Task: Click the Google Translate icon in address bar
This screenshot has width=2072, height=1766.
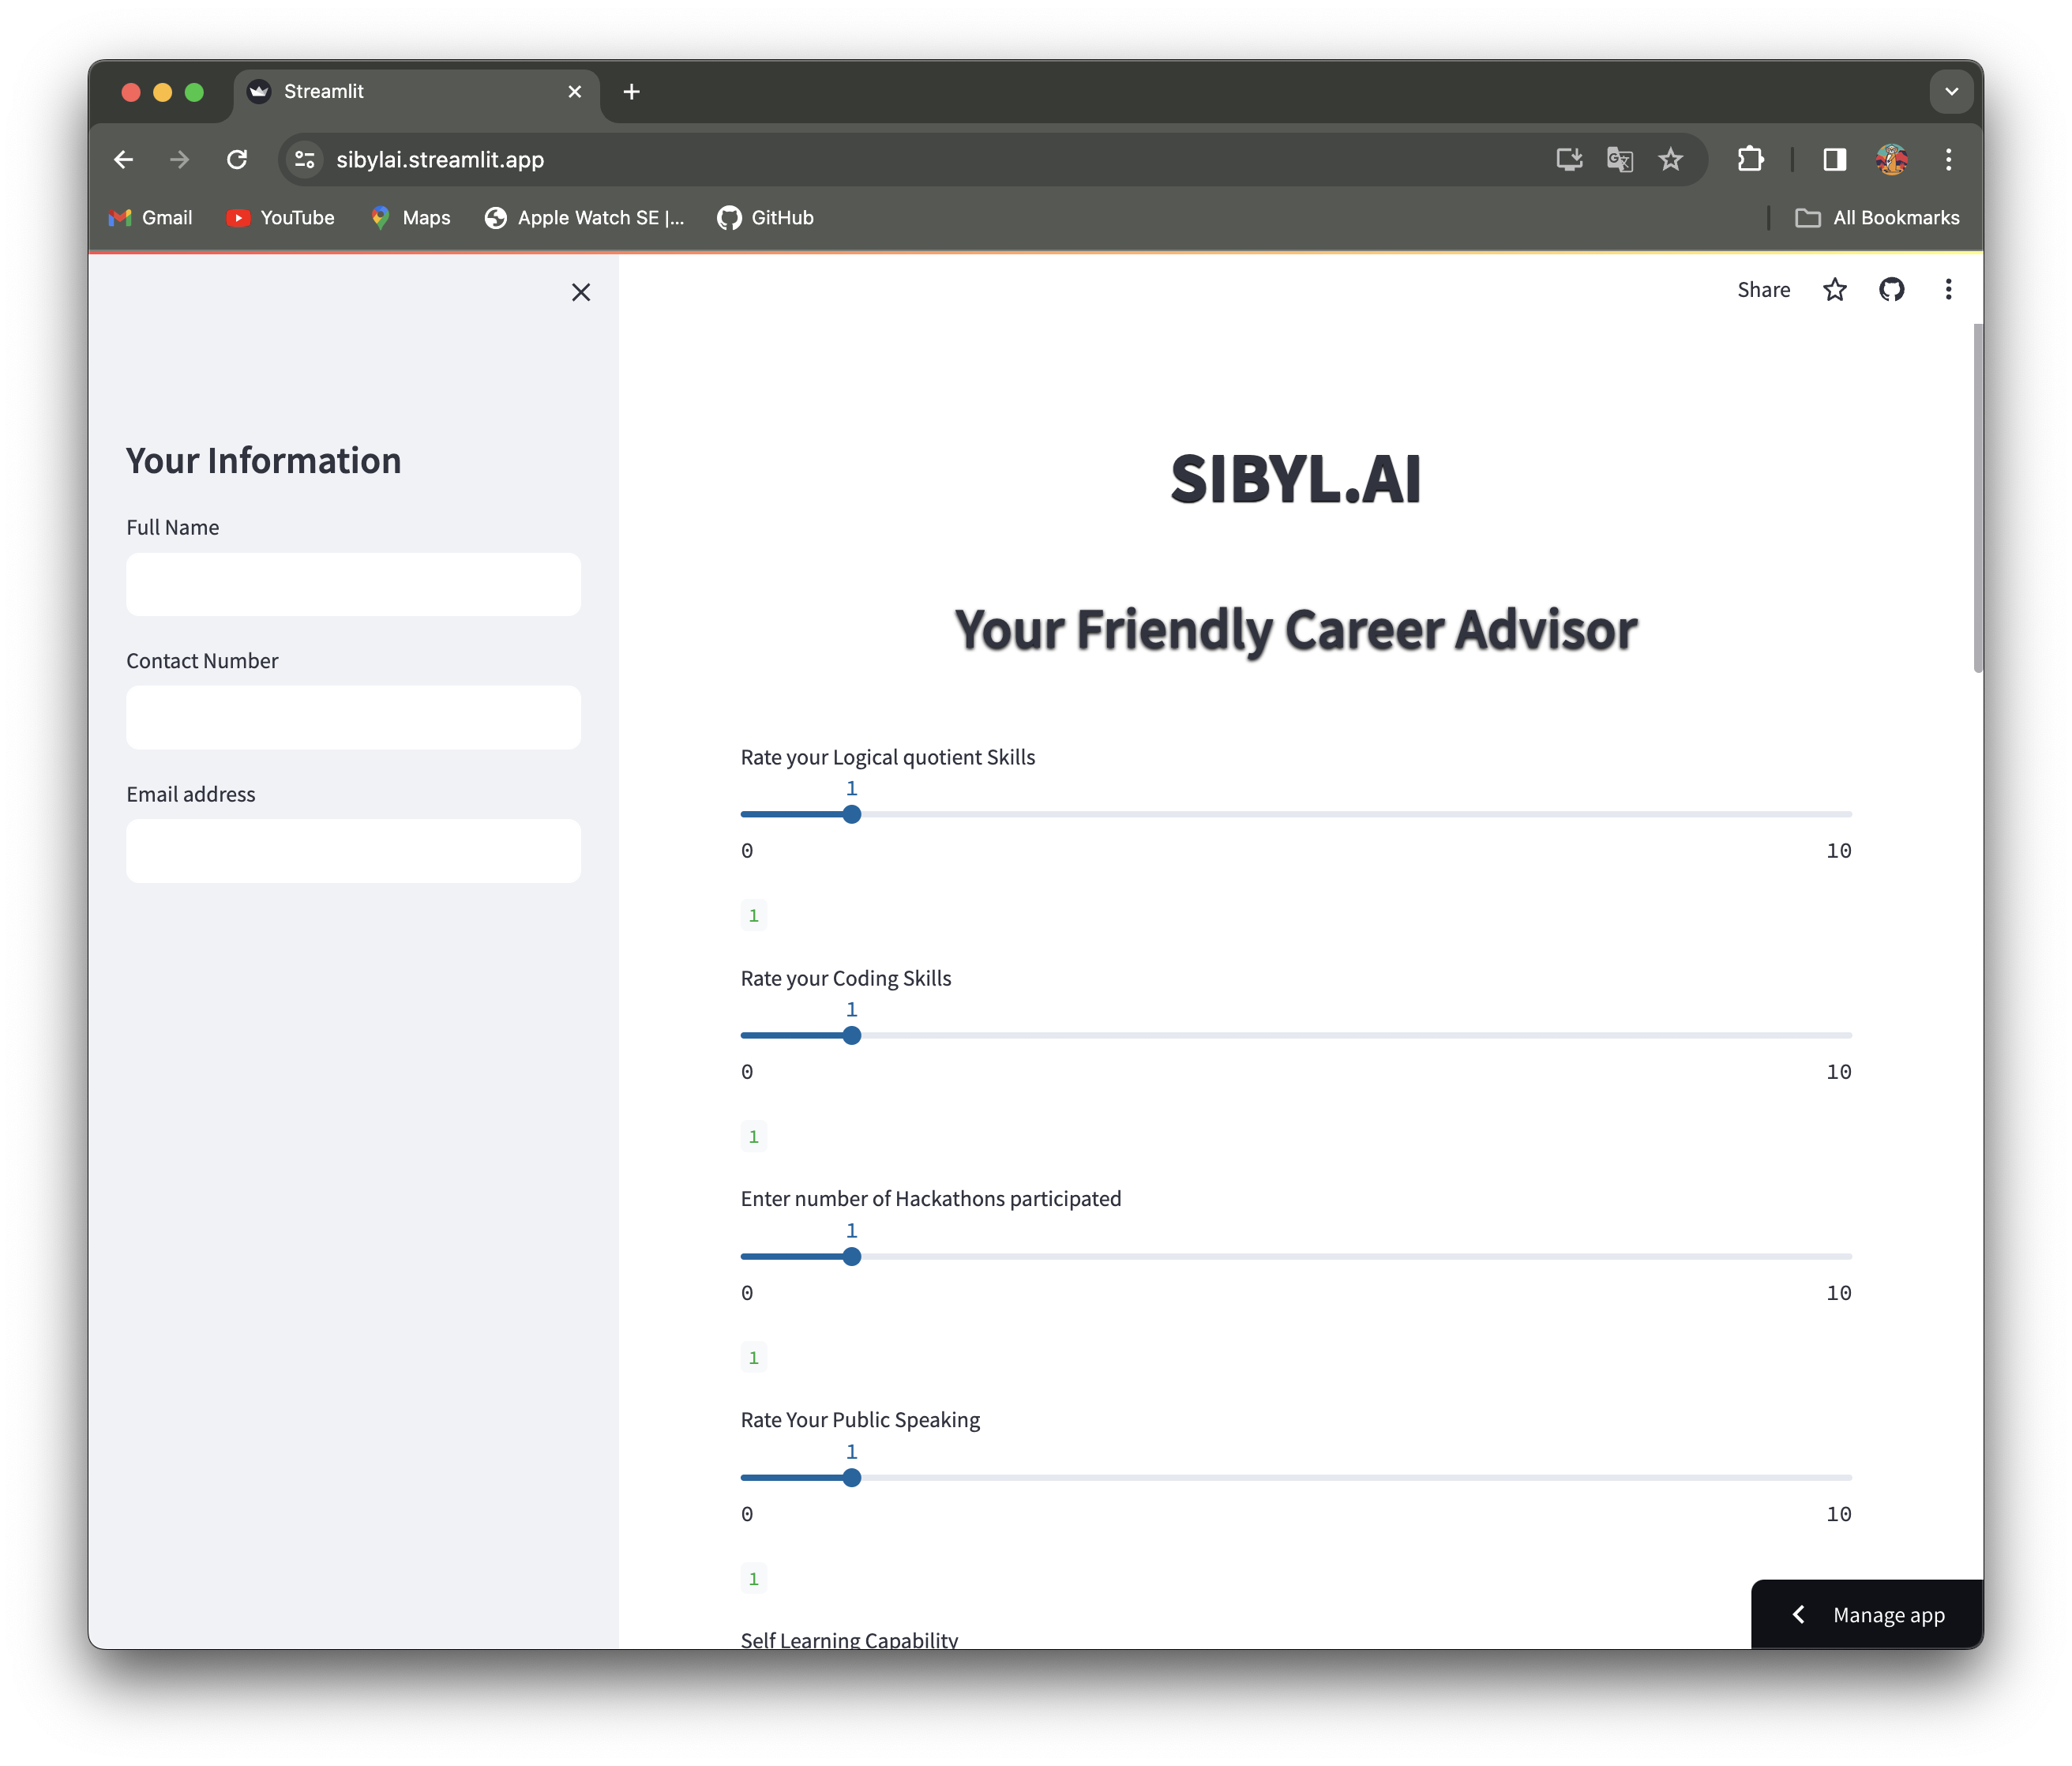Action: 1619,160
